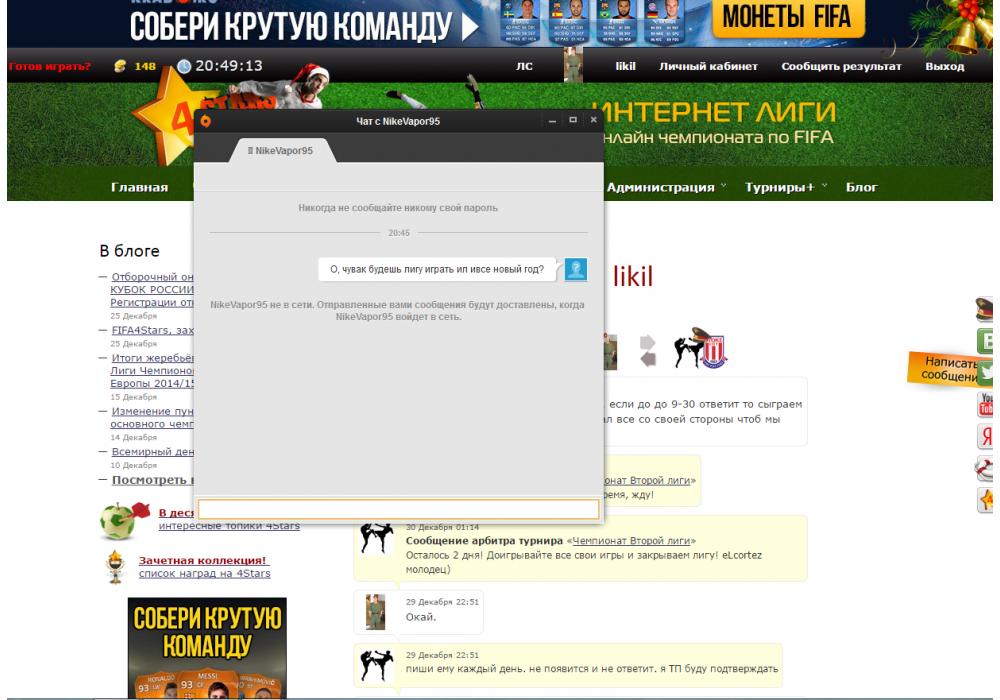Open the officer cap icon in the right sidebar
Image resolution: width=1000 pixels, height=700 pixels.
[985, 310]
